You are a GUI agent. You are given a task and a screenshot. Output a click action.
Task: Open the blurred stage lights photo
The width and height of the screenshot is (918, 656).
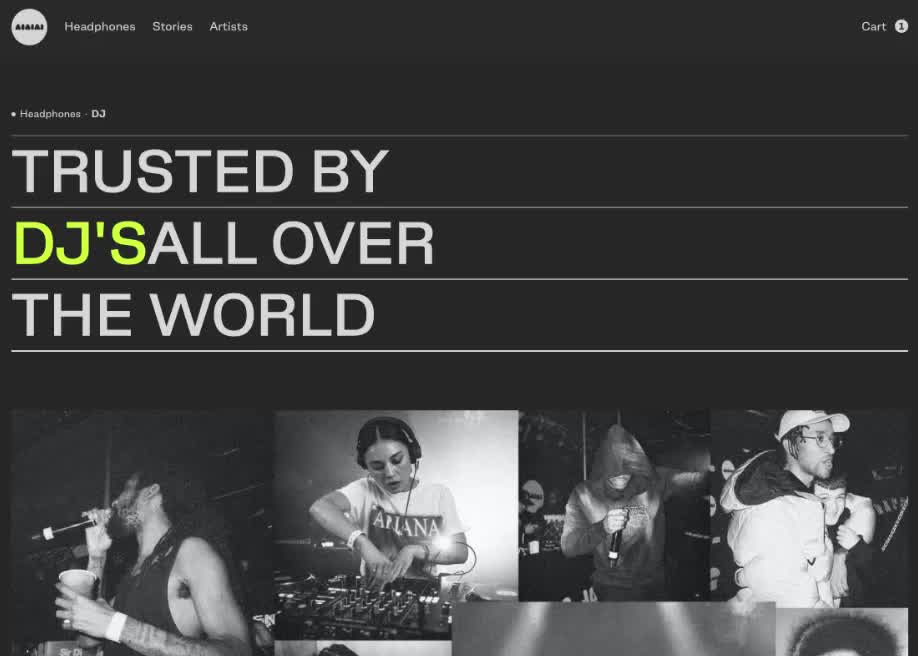tap(614, 628)
